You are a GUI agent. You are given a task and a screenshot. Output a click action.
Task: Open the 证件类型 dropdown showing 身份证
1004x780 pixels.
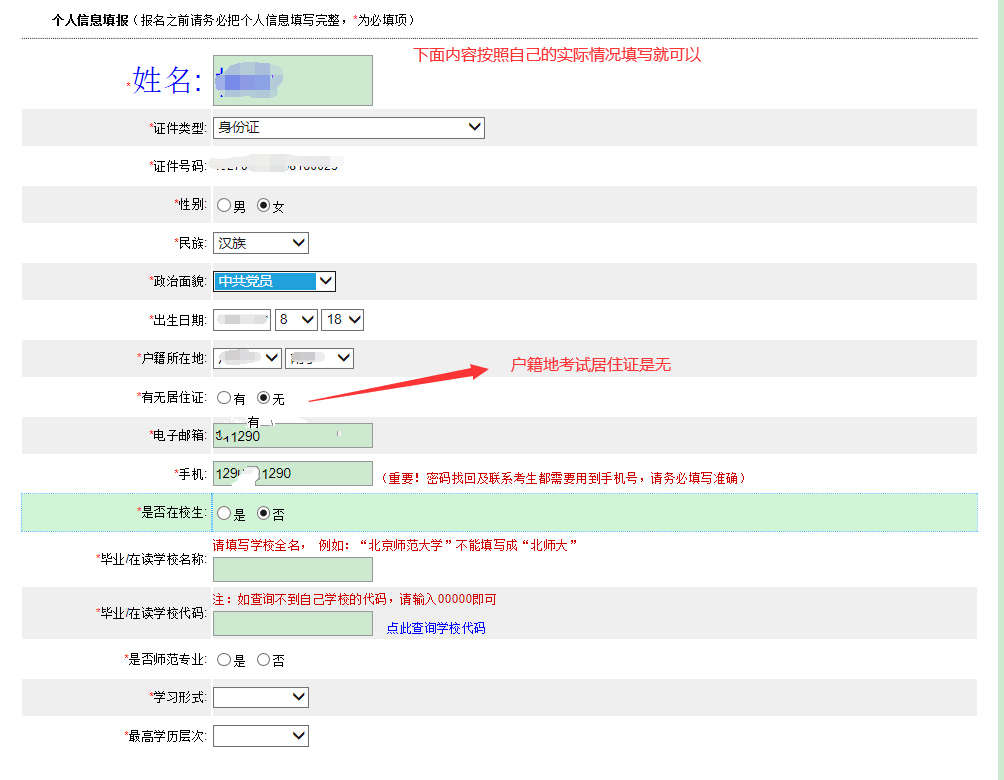tap(348, 127)
